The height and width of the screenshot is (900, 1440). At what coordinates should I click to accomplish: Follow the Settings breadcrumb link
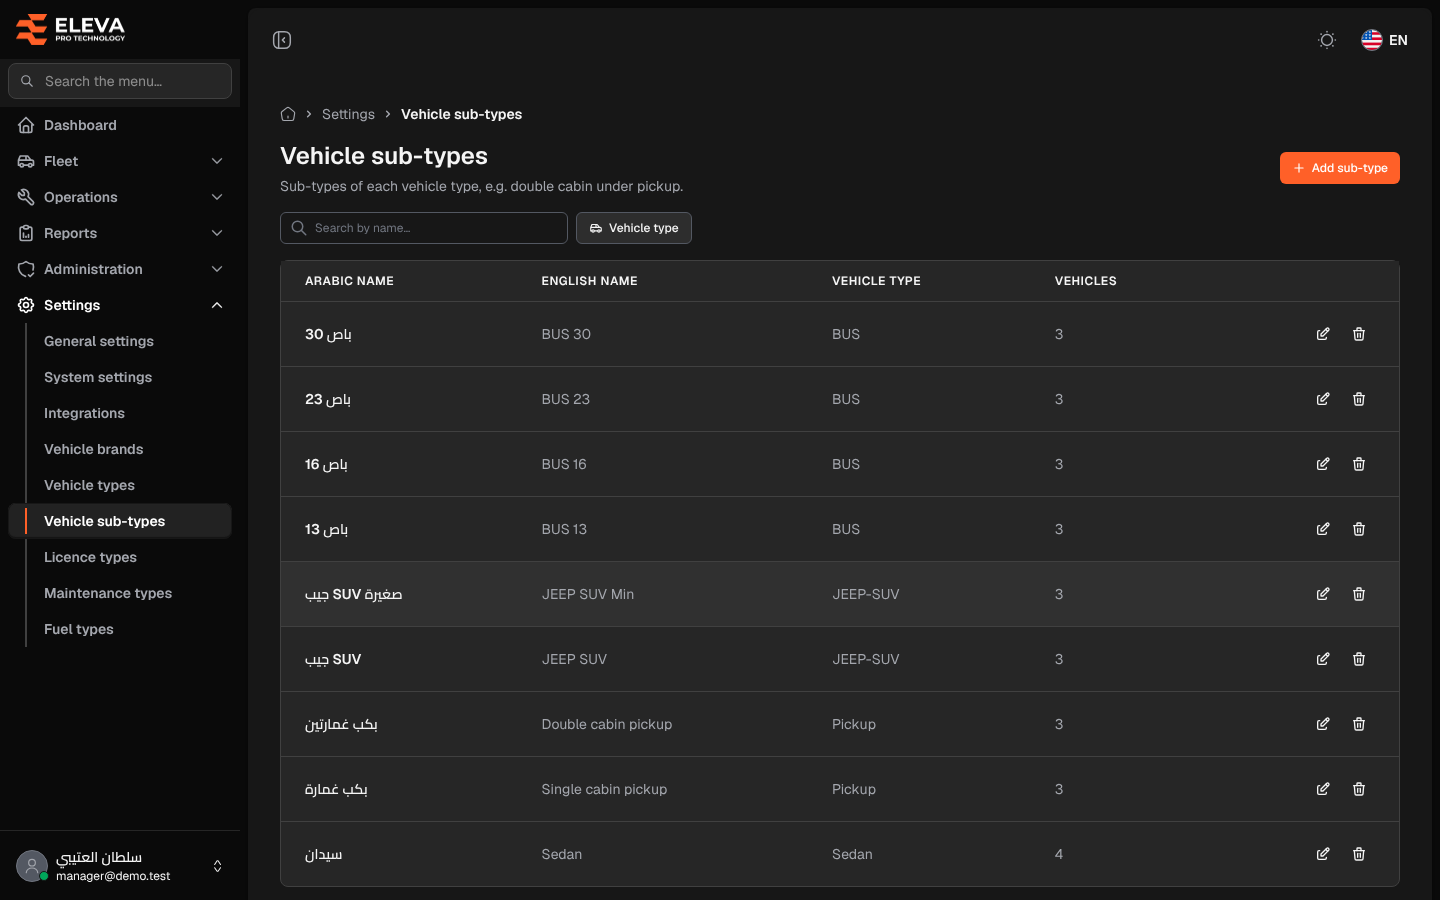point(348,114)
